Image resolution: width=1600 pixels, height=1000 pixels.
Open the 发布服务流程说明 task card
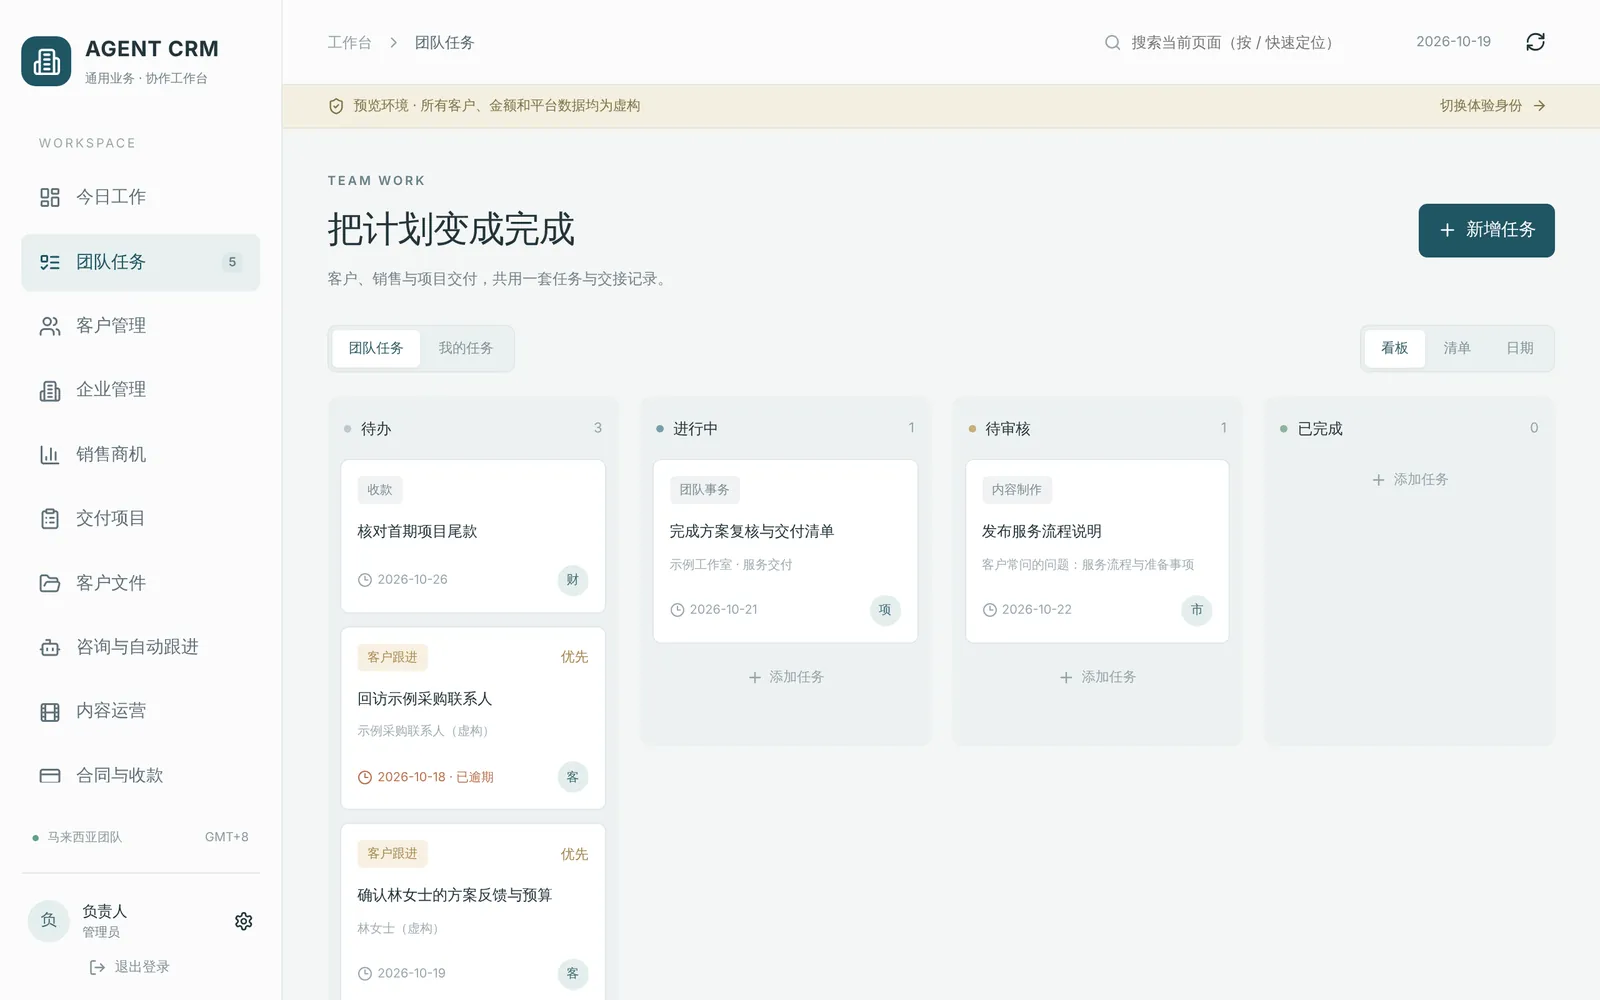pos(1097,551)
